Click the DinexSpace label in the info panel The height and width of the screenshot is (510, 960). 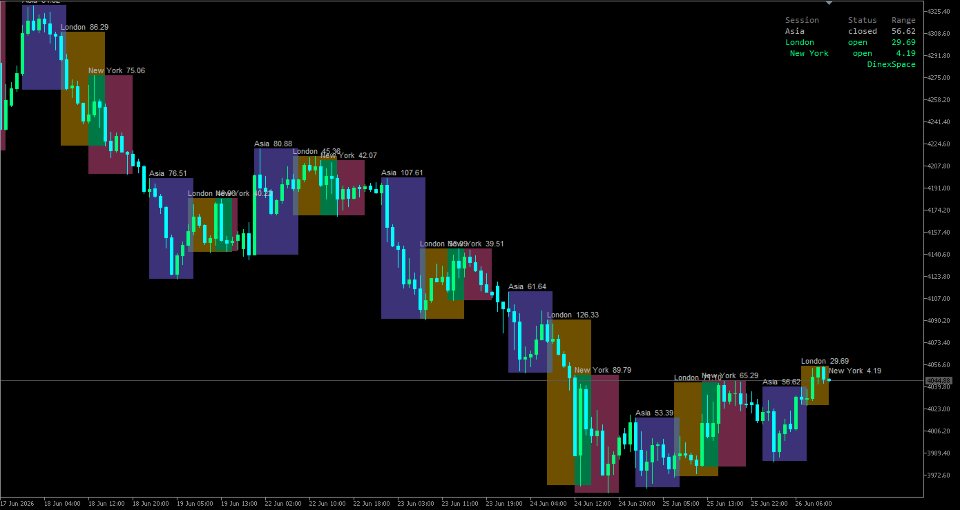tap(891, 64)
